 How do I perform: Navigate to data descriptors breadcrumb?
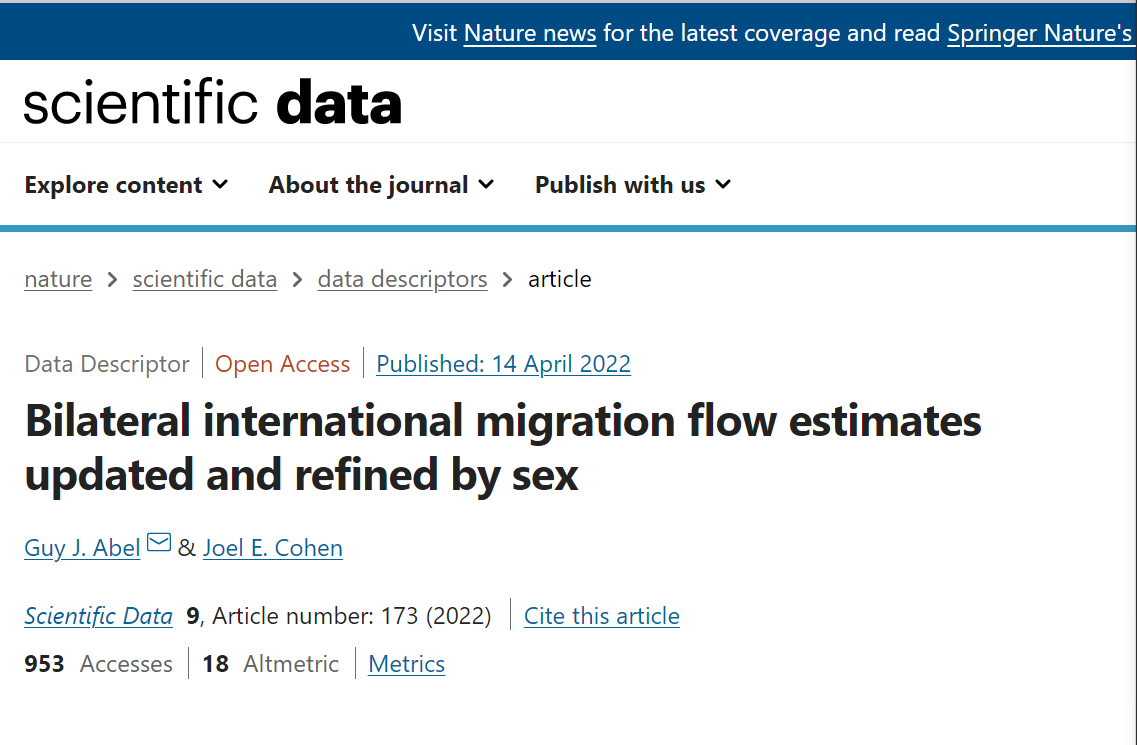(402, 280)
